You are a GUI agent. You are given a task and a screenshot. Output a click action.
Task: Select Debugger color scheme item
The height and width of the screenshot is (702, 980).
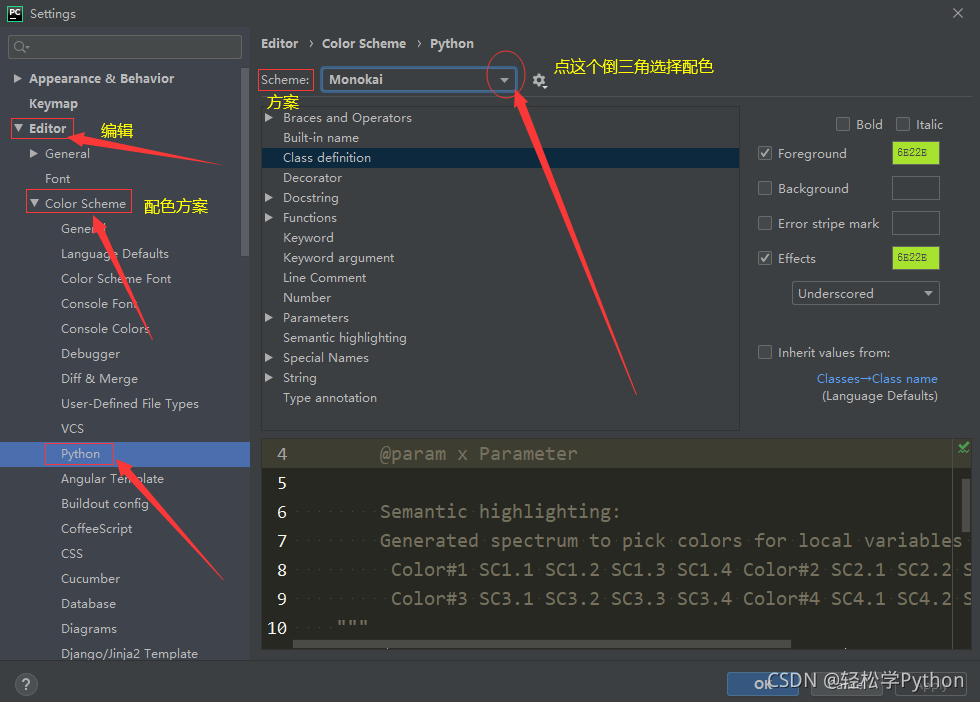point(91,354)
